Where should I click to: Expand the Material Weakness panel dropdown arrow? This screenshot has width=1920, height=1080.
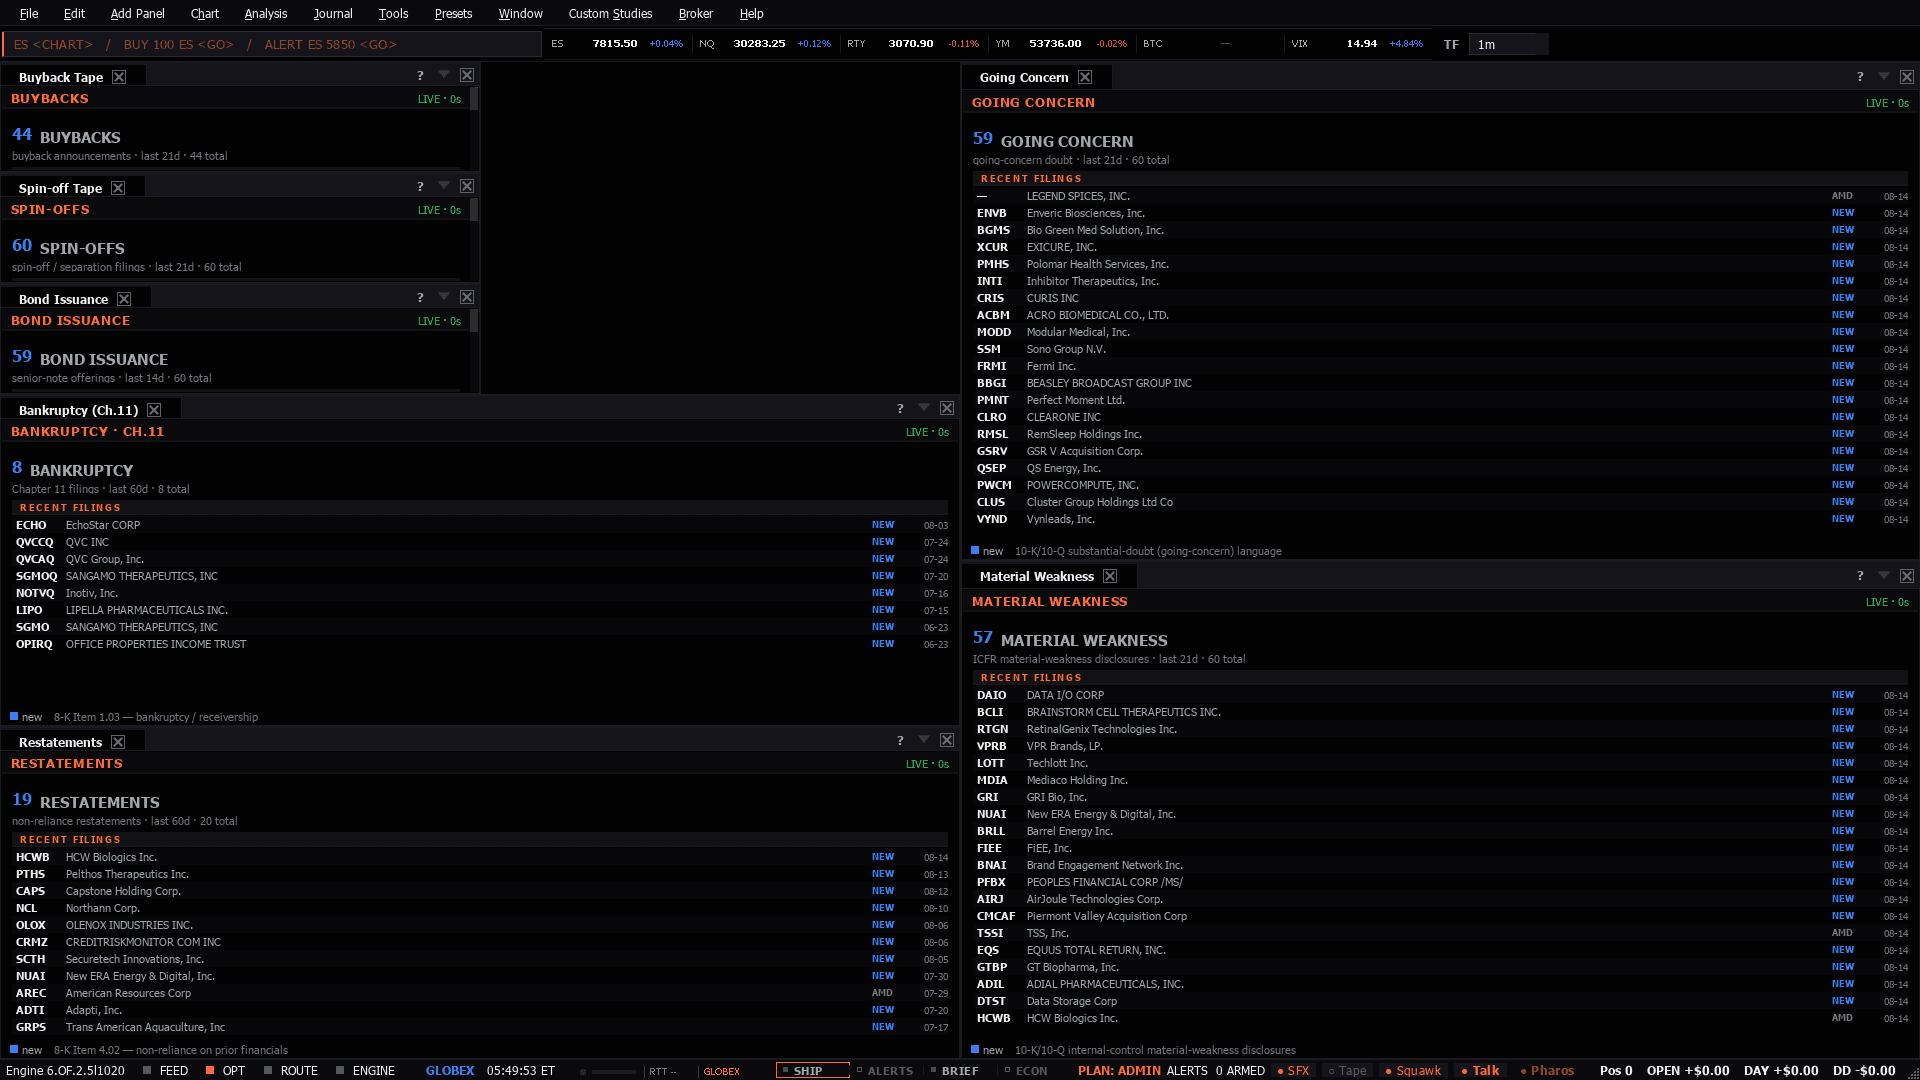tap(1884, 575)
